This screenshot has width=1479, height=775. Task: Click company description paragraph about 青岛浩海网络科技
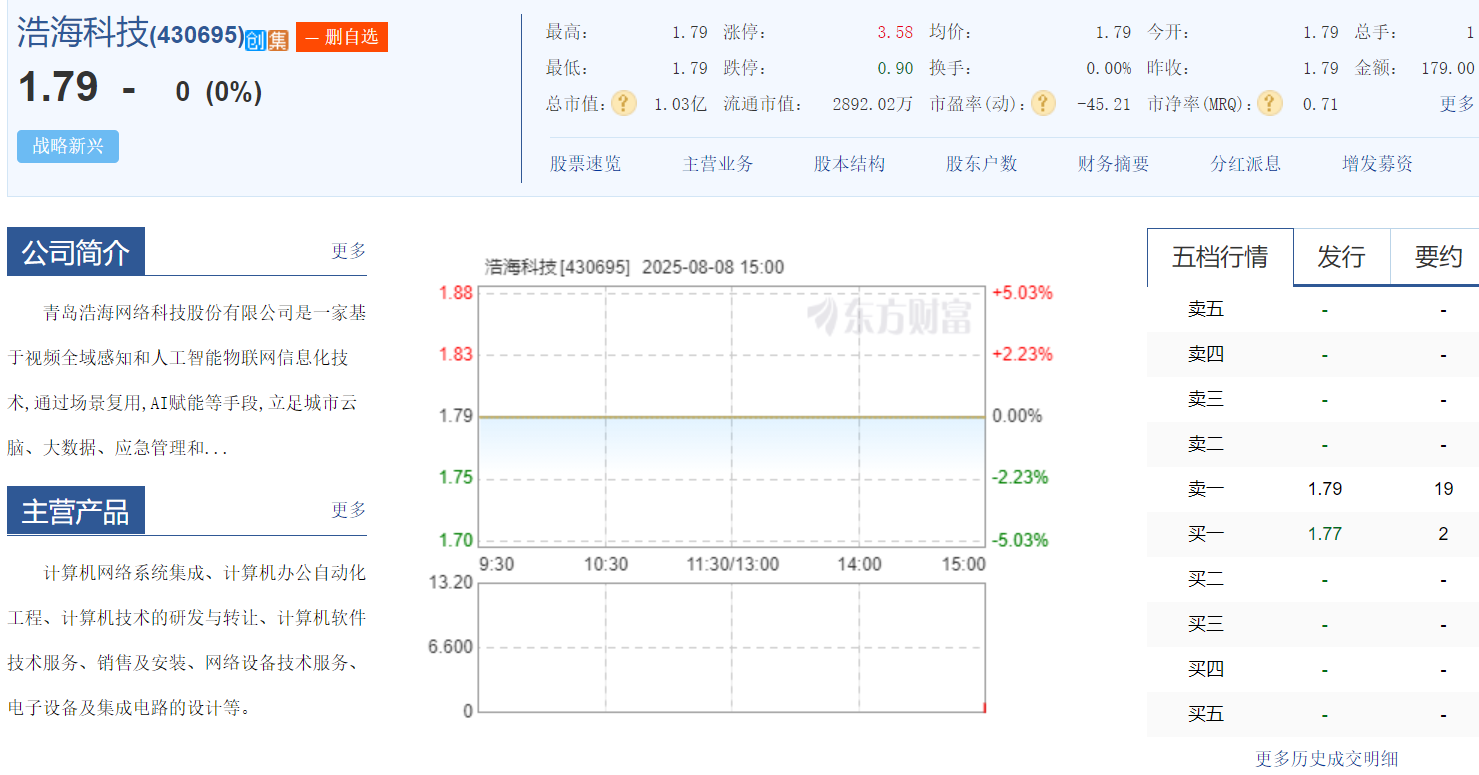(x=187, y=381)
